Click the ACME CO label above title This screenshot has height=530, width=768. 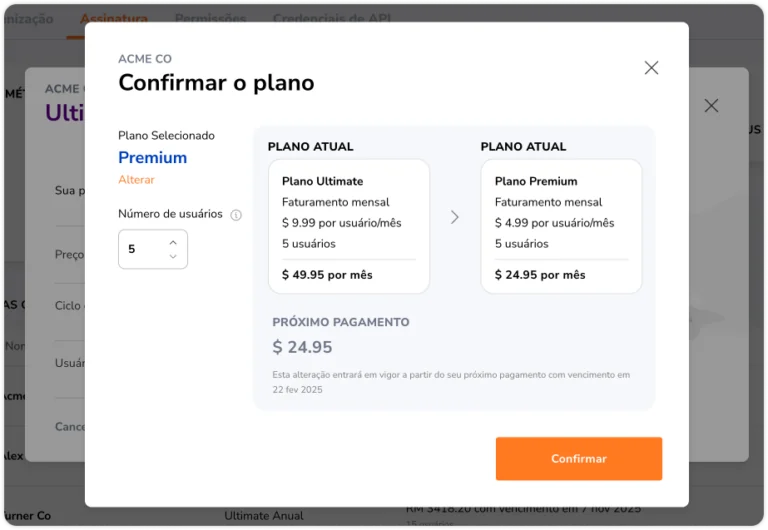145,59
